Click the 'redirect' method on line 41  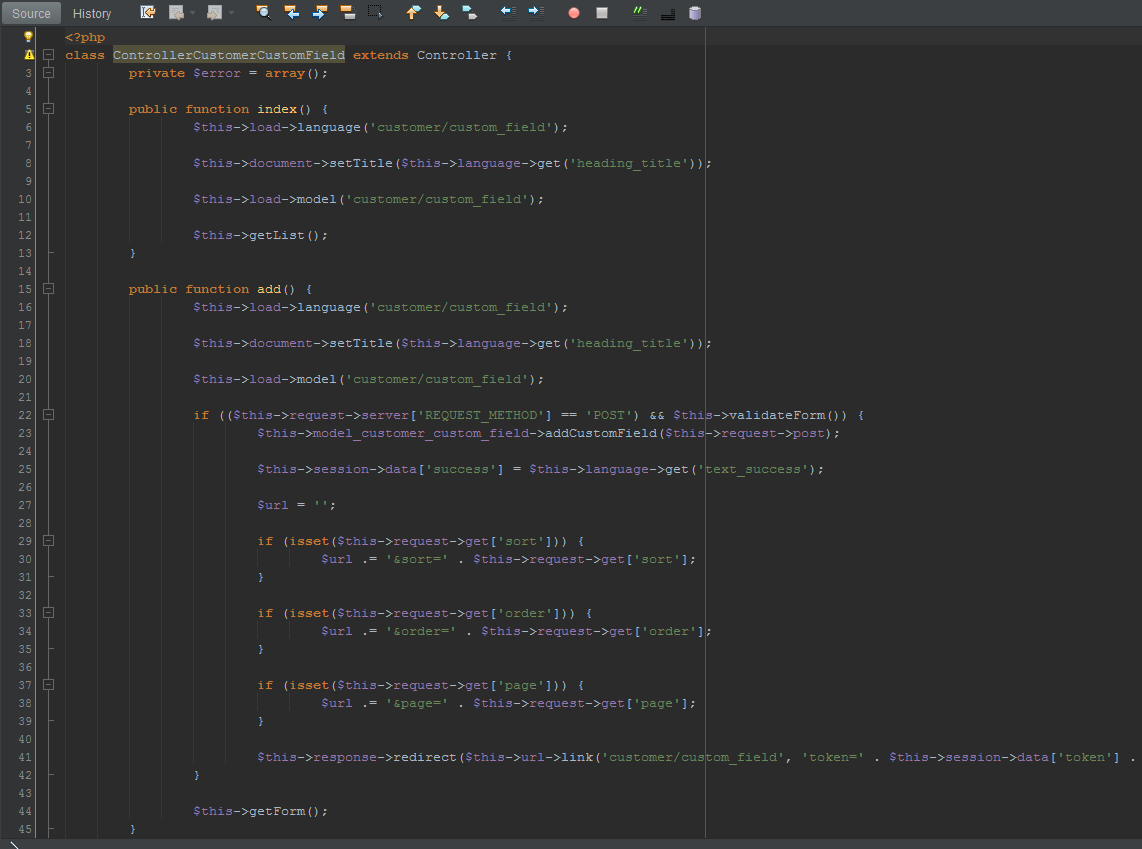pos(425,757)
